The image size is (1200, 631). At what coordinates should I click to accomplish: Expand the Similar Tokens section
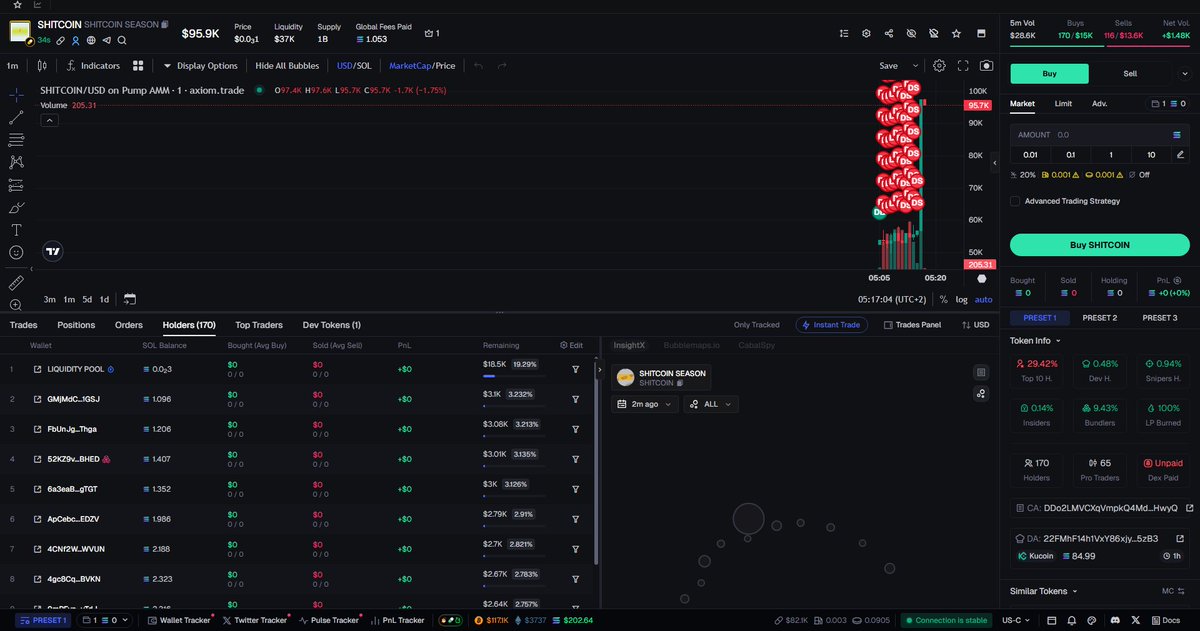(x=1045, y=591)
